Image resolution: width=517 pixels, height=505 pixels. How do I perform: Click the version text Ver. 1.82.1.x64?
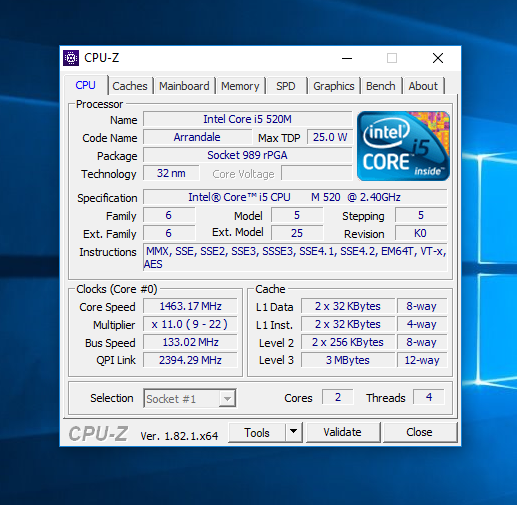[x=179, y=436]
